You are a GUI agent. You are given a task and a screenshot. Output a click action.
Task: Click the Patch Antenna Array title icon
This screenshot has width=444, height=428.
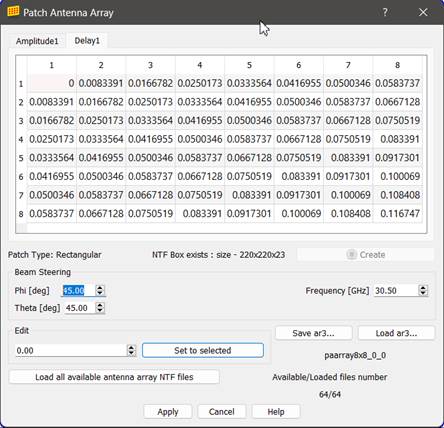(13, 12)
